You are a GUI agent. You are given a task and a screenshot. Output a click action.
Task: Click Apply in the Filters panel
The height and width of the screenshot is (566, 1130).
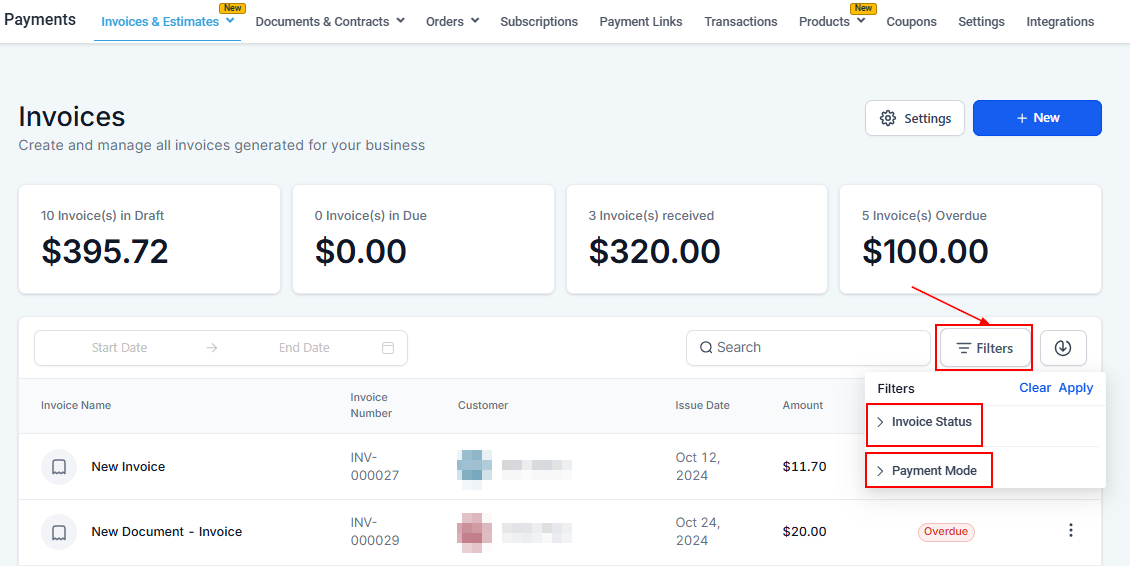click(x=1076, y=388)
